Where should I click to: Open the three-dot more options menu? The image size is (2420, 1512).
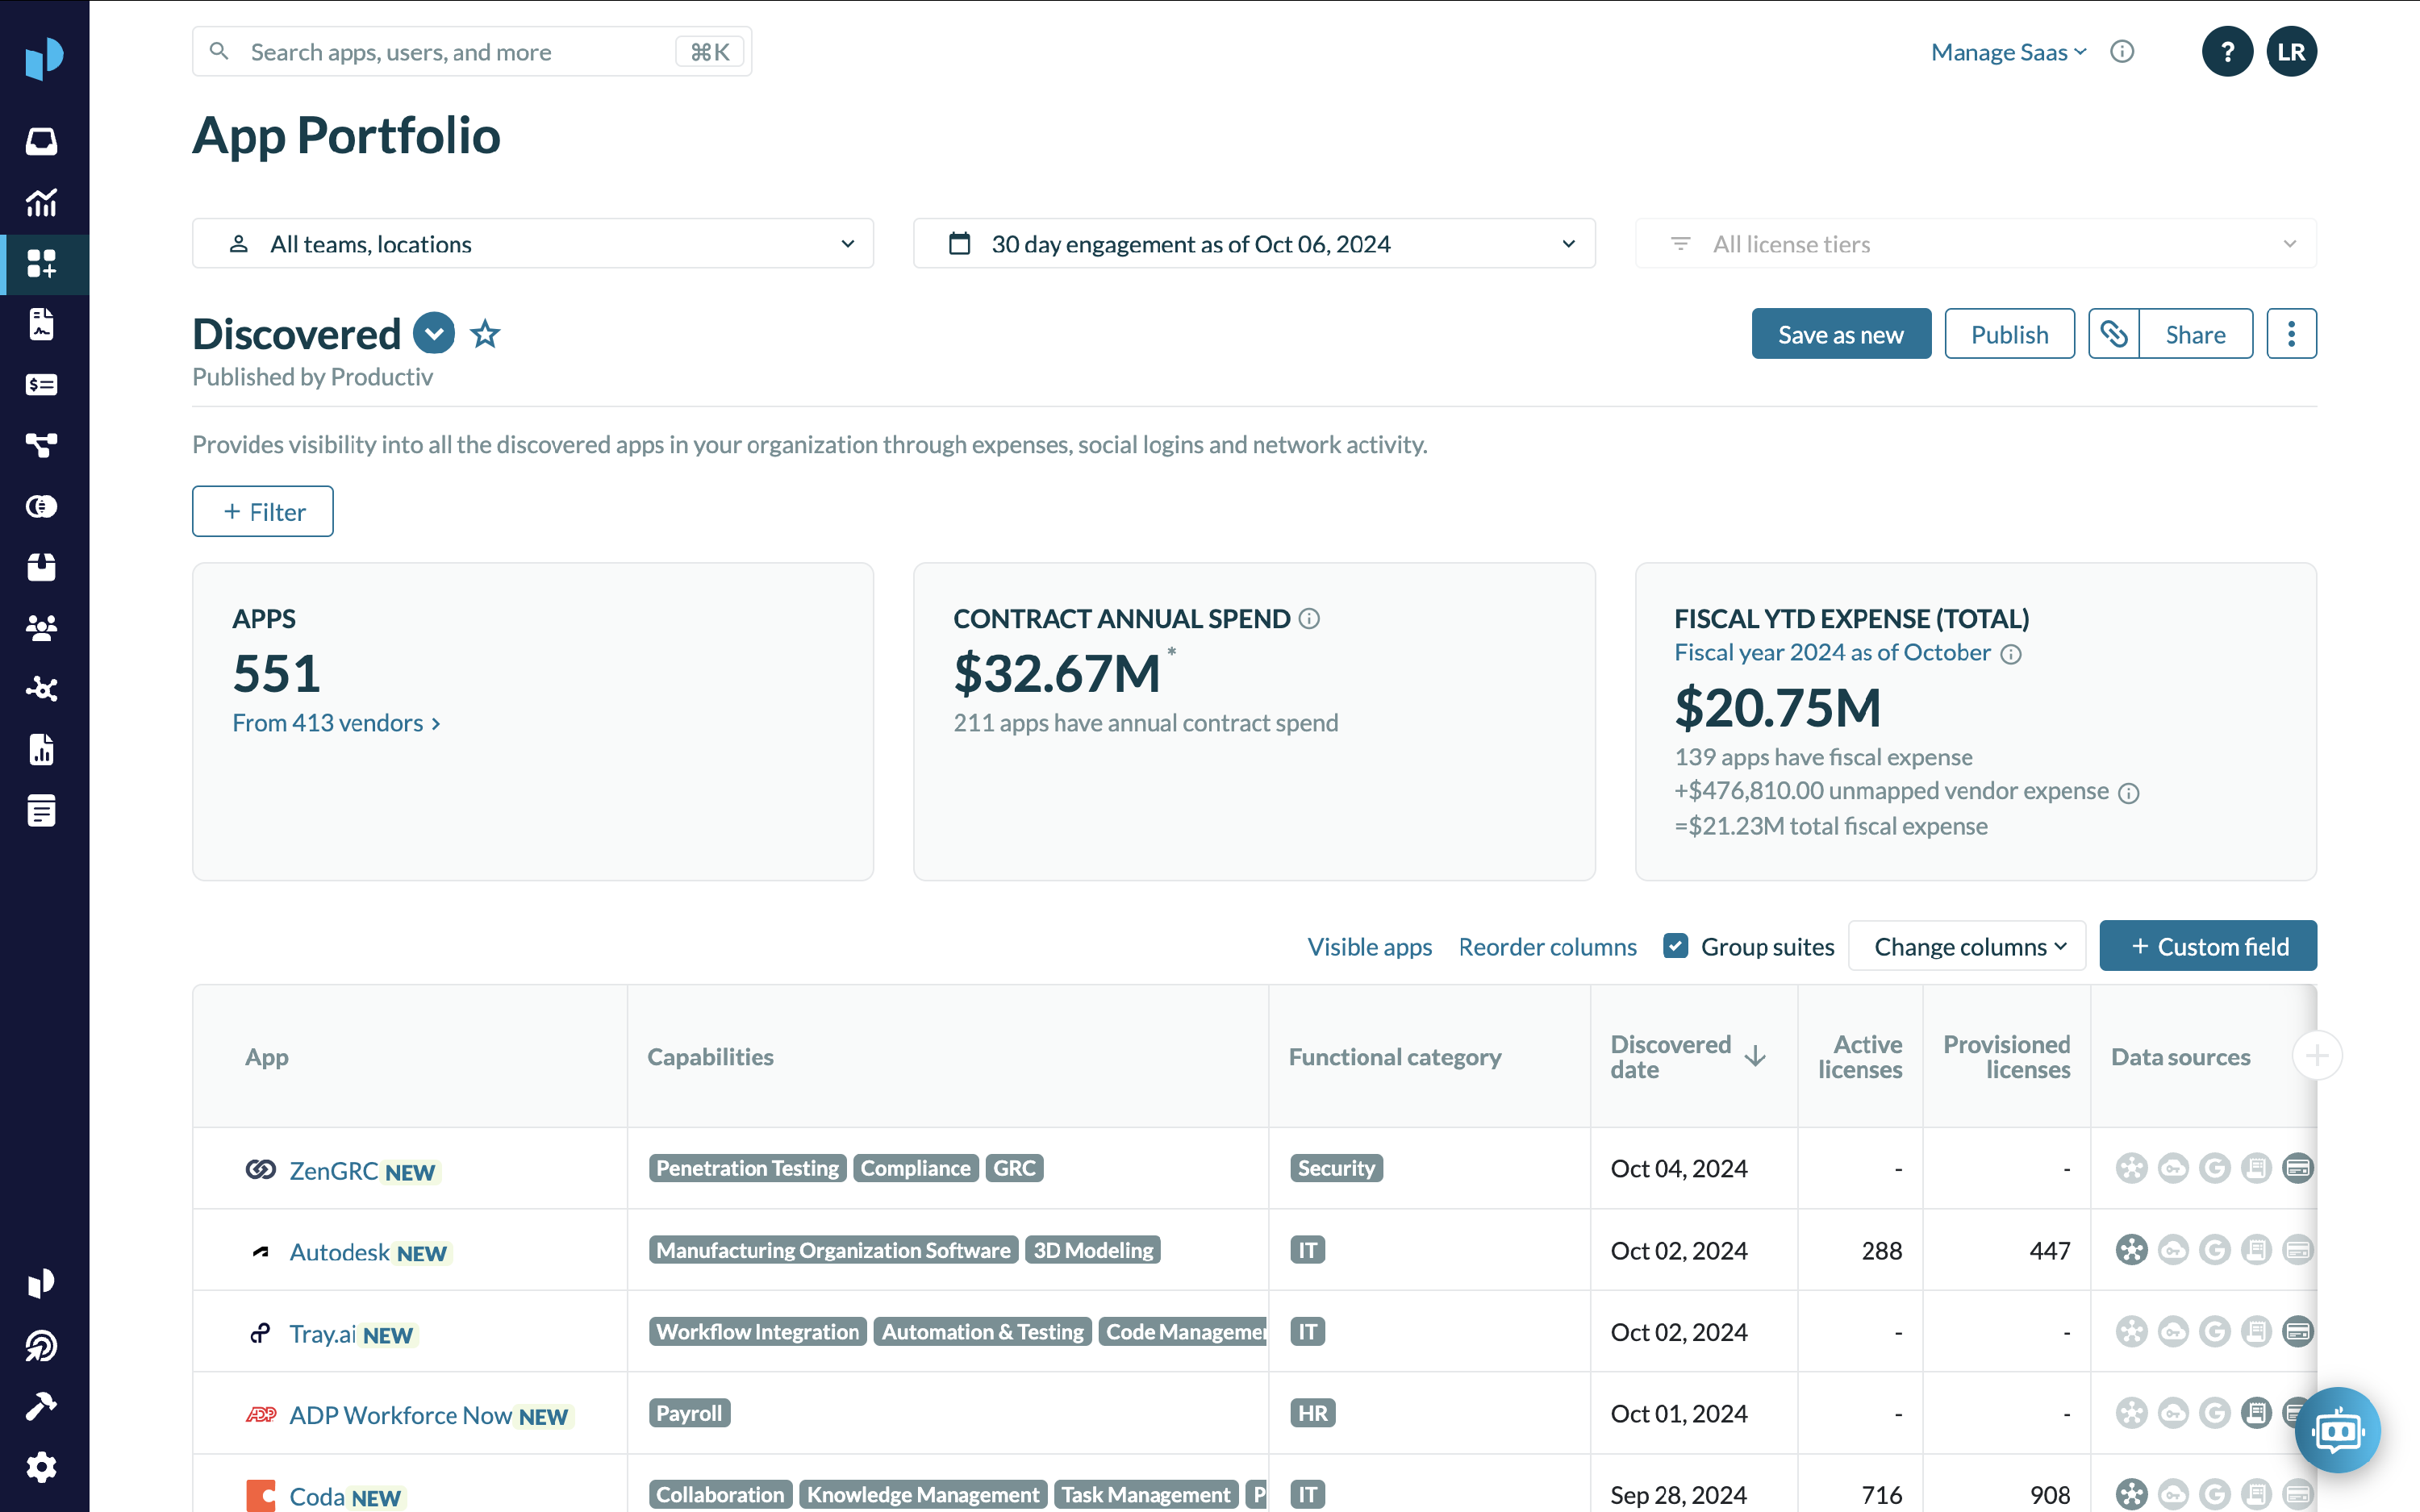(2291, 334)
